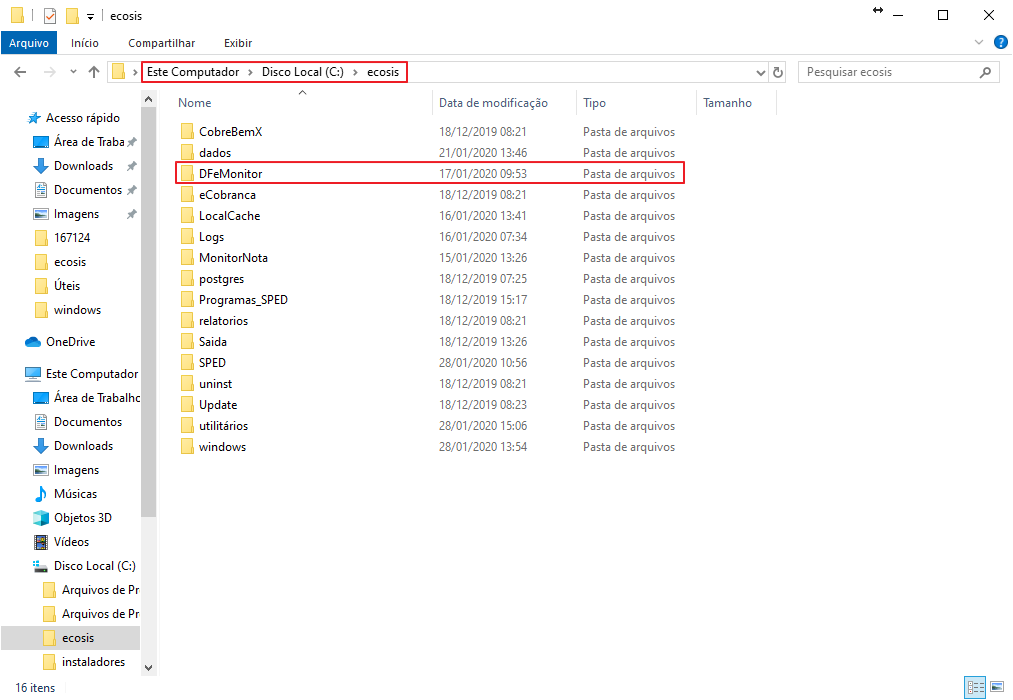This screenshot has width=1013, height=700.
Task: Click in the Pesquisar ecosis search field
Action: (890, 72)
